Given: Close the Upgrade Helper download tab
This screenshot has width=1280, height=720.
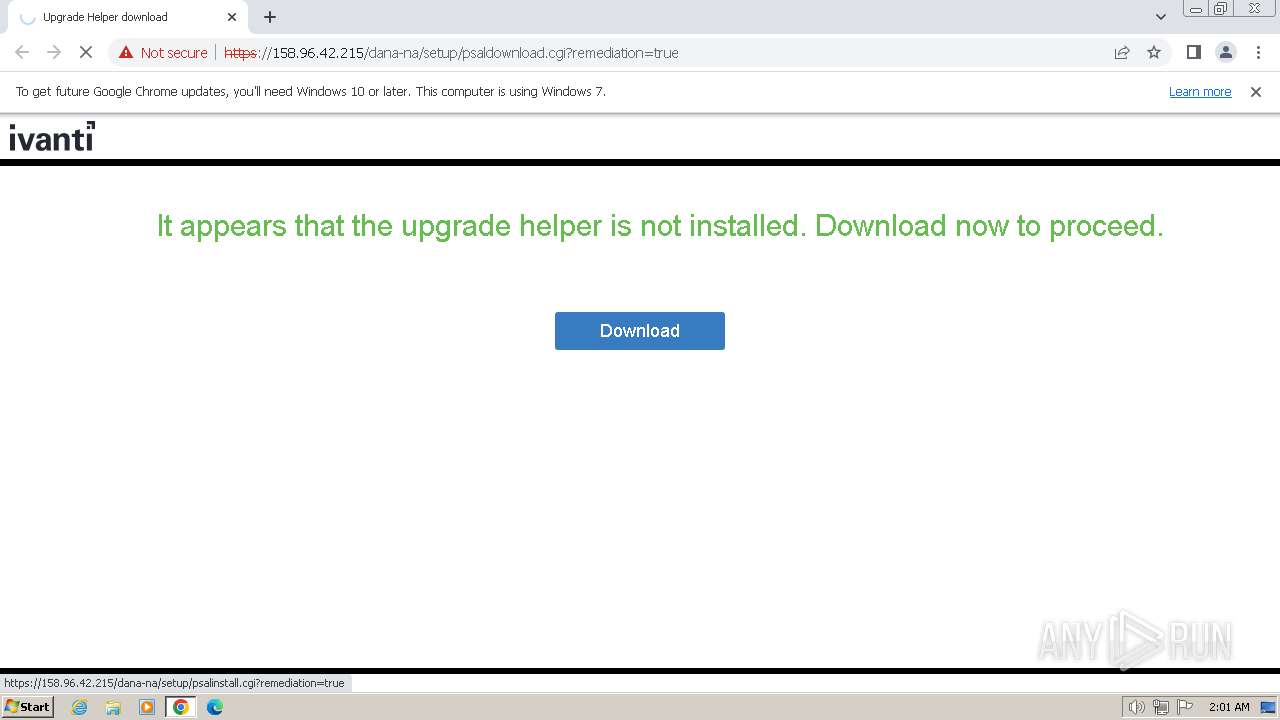Looking at the screenshot, I should tap(232, 17).
